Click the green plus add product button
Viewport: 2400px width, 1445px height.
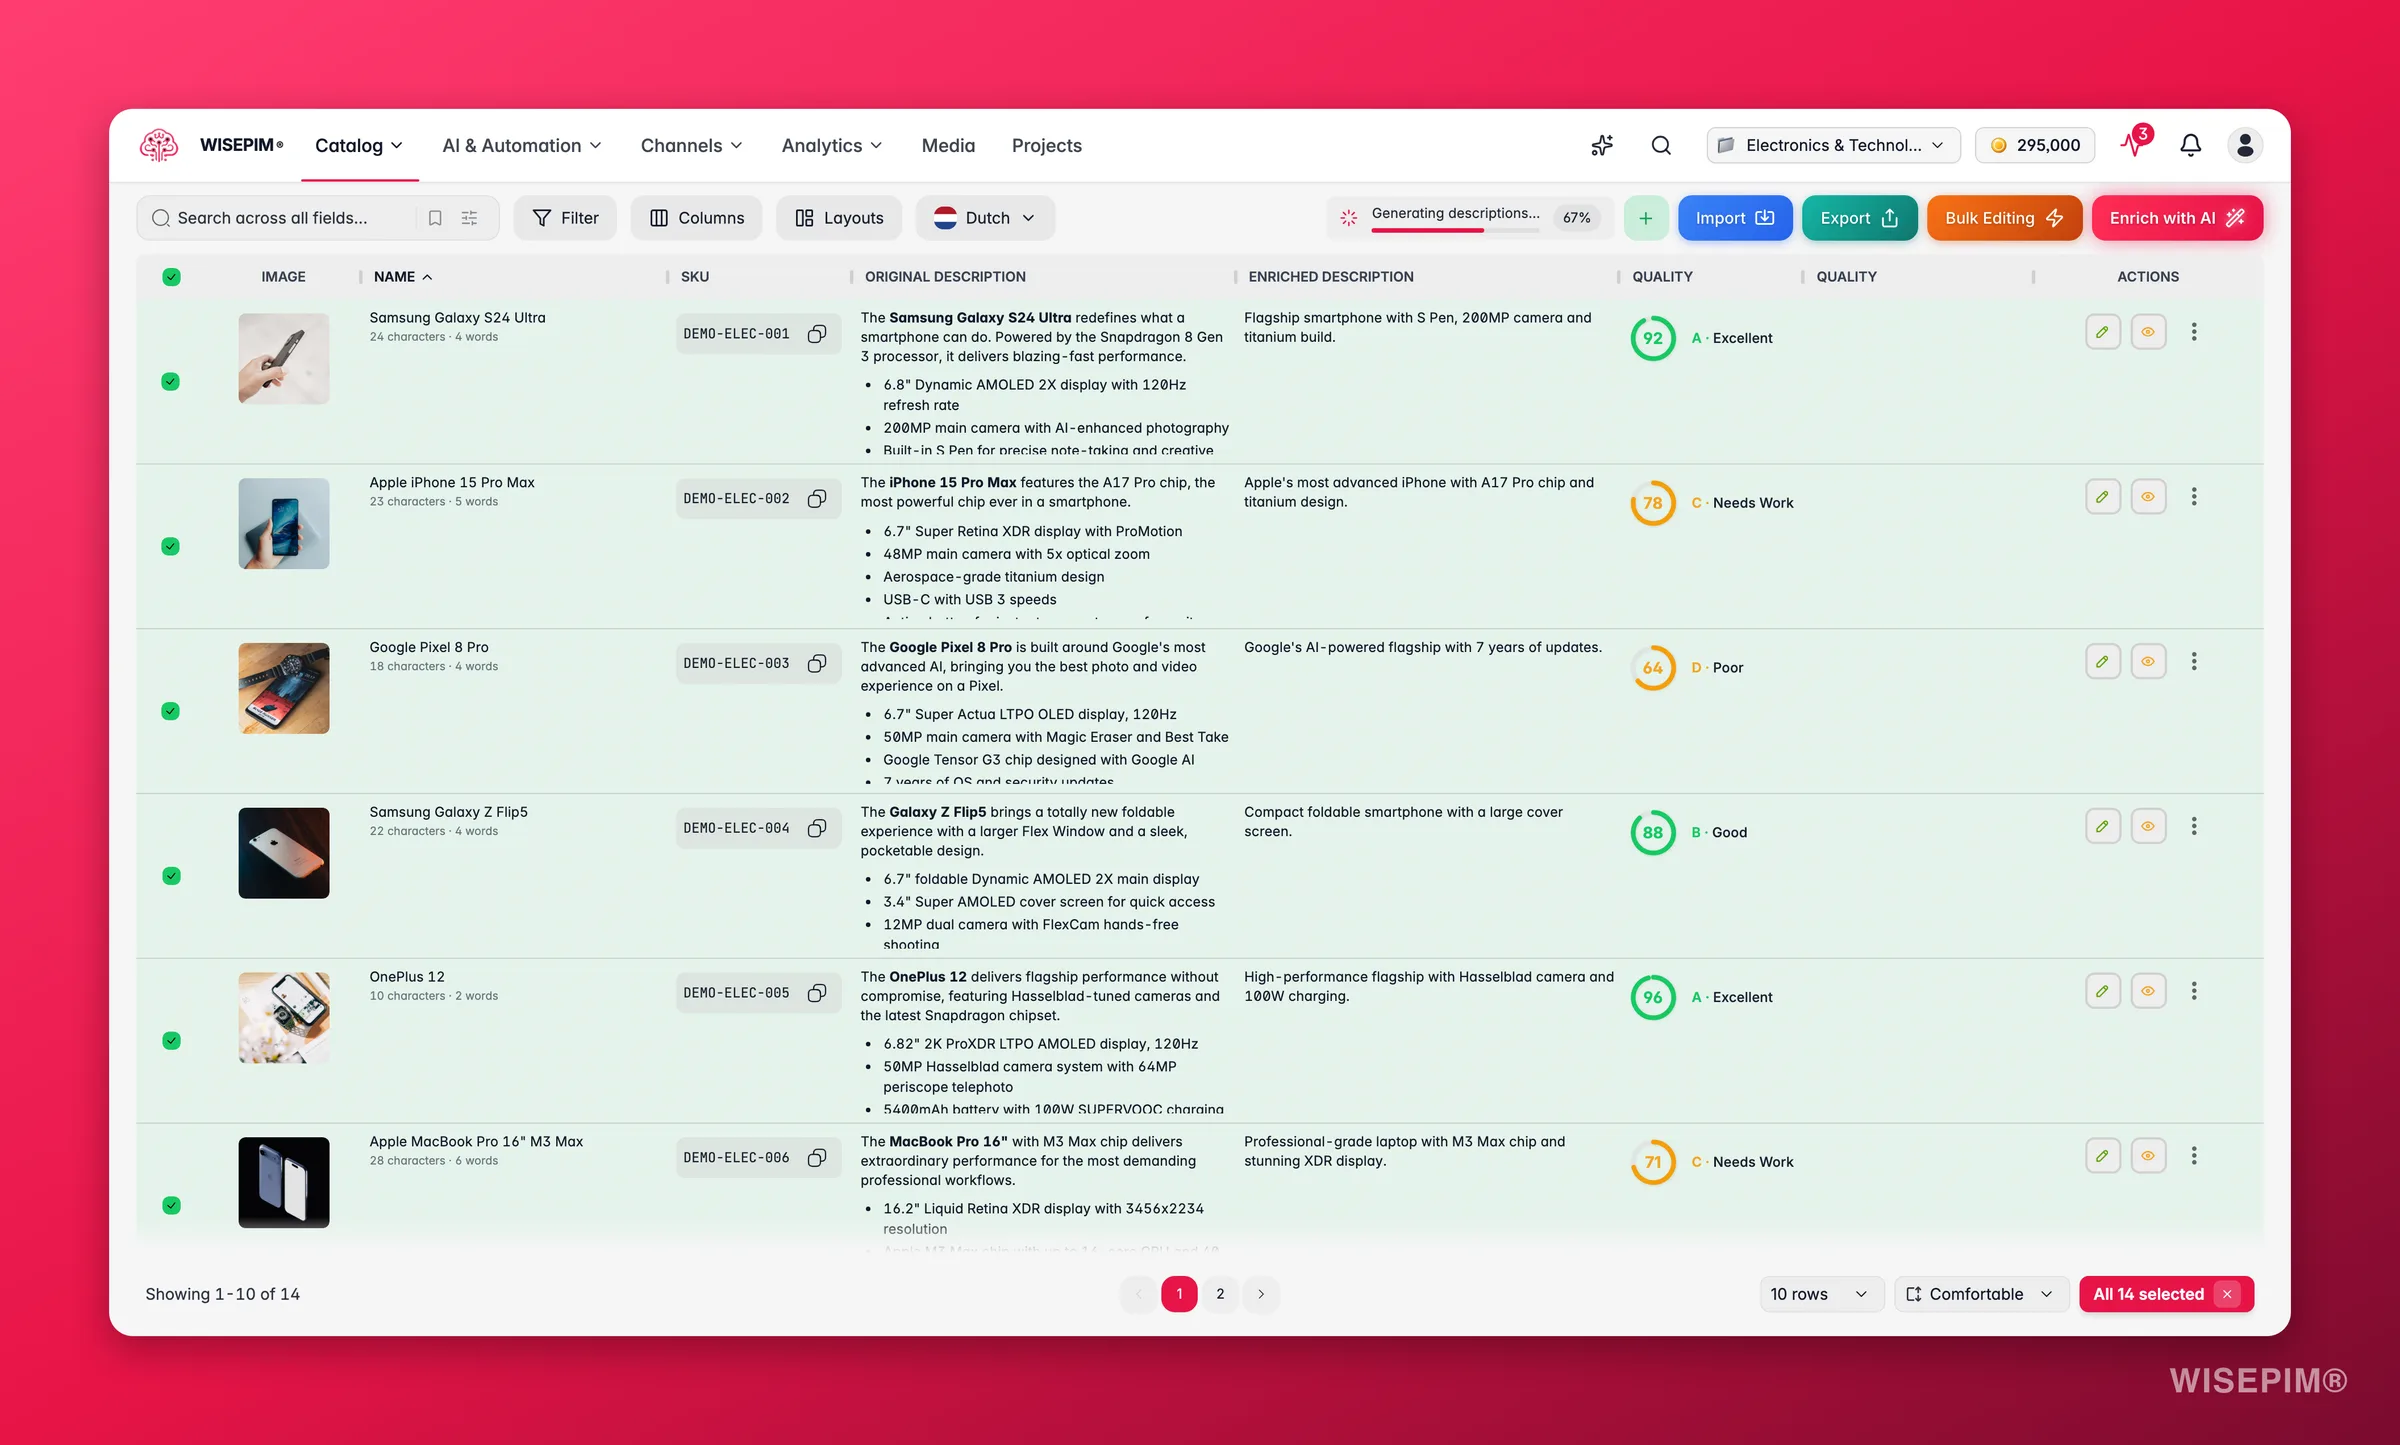tap(1645, 218)
